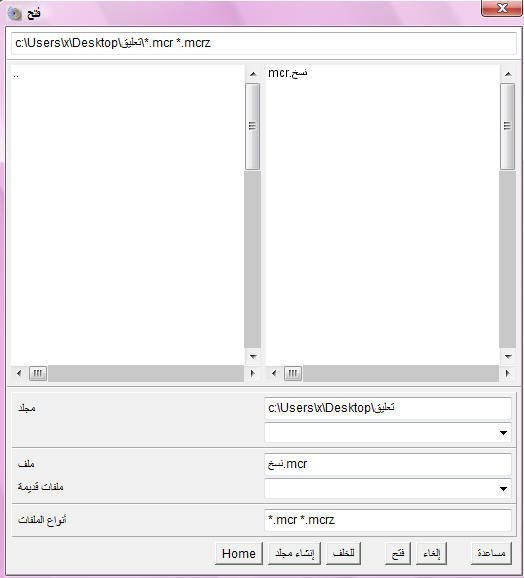Expand the old files dropdown
The image size is (524, 578).
(x=503, y=489)
